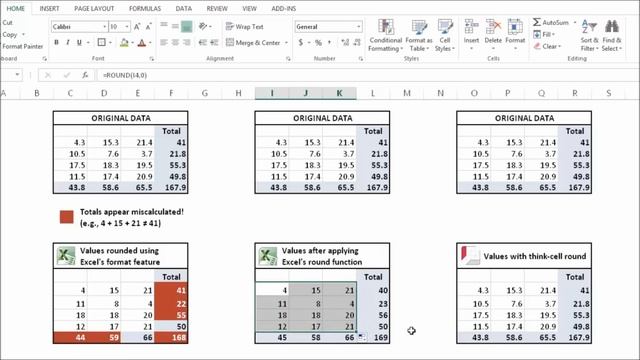Image resolution: width=640 pixels, height=360 pixels.
Task: Align text right
Action: click(187, 42)
